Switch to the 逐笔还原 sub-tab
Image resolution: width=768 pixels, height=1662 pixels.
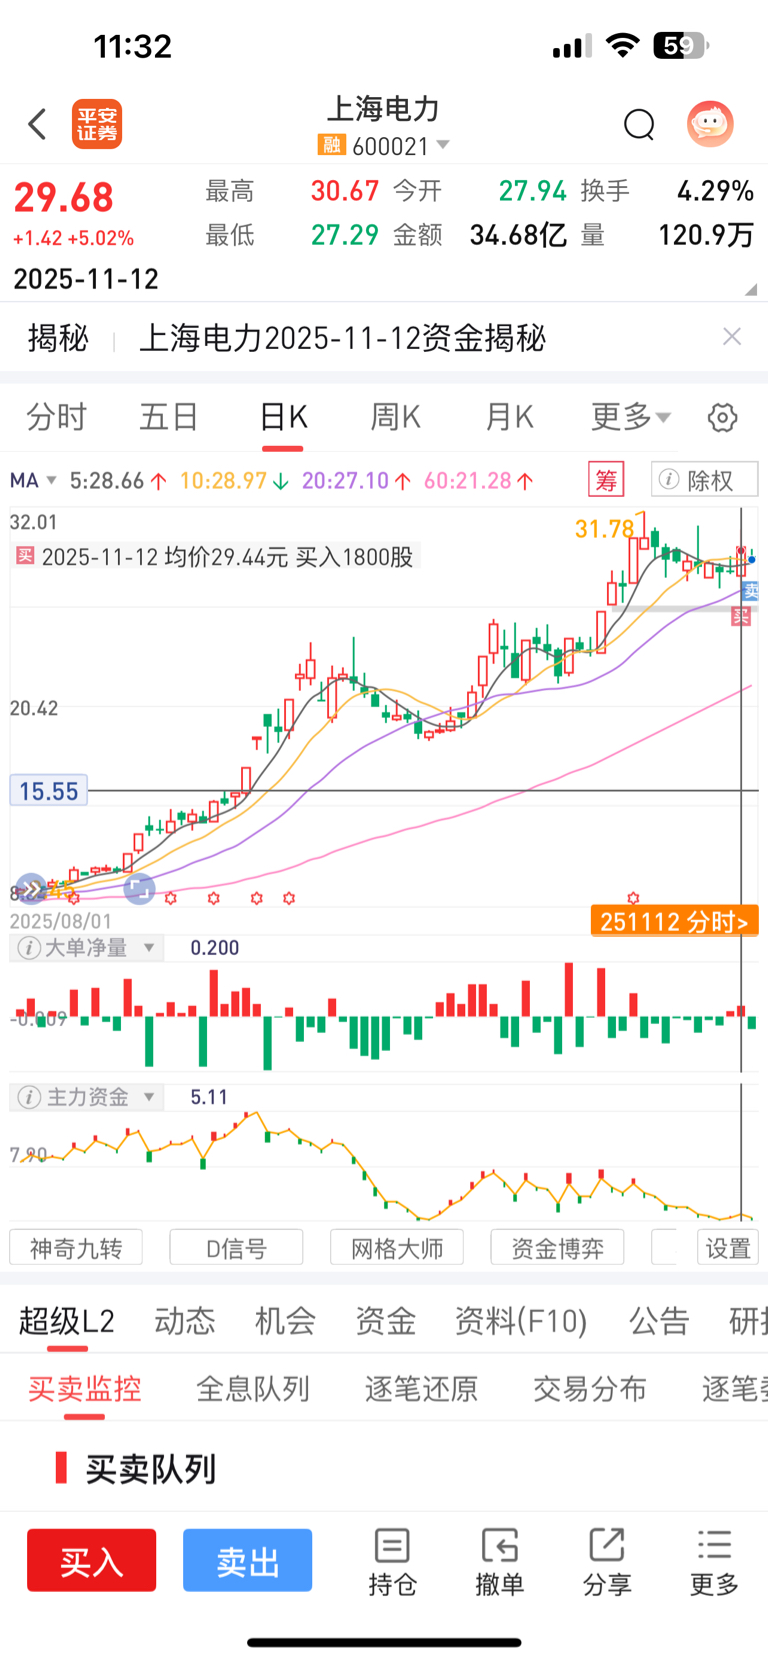[x=421, y=1388]
